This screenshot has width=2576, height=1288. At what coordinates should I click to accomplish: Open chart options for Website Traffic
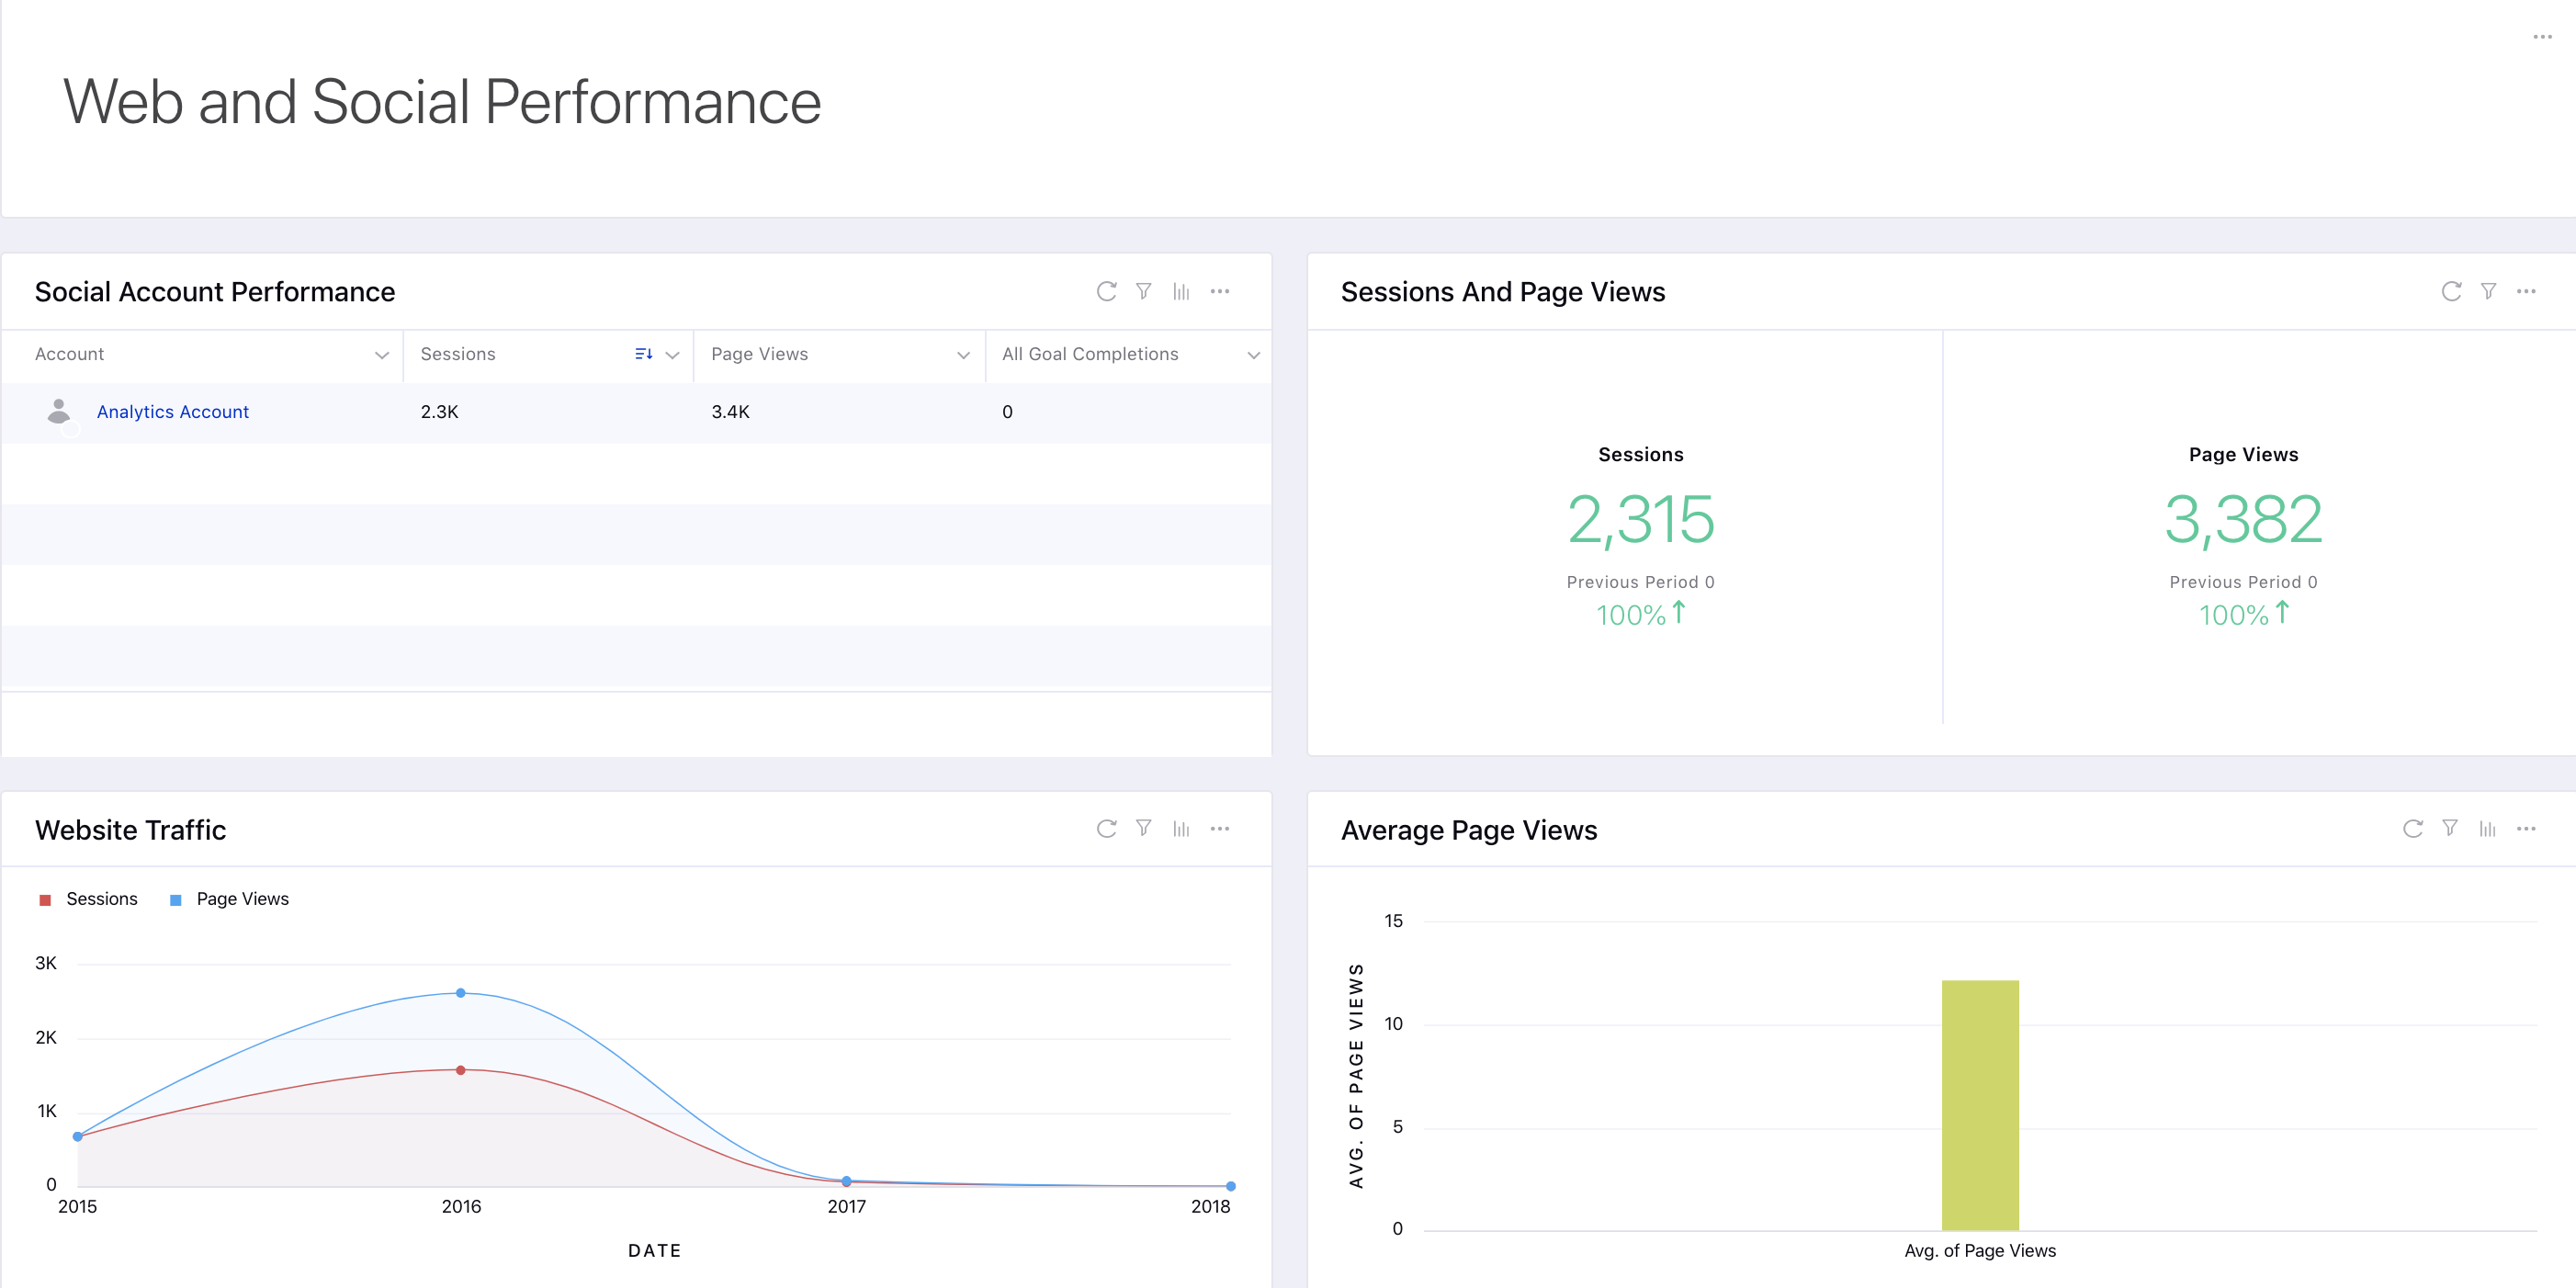point(1181,828)
